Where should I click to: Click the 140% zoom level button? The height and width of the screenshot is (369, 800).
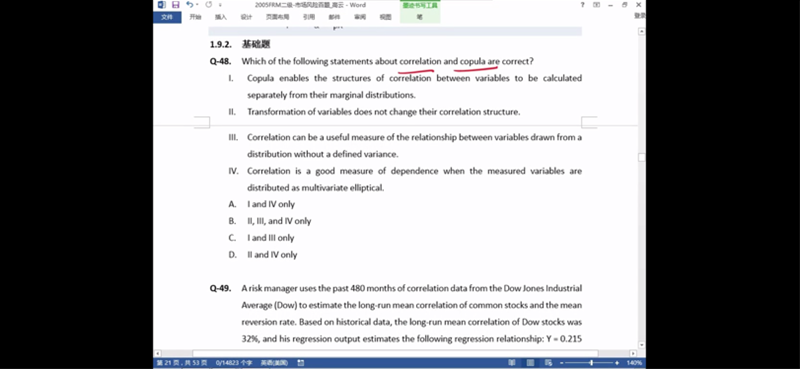(634, 363)
